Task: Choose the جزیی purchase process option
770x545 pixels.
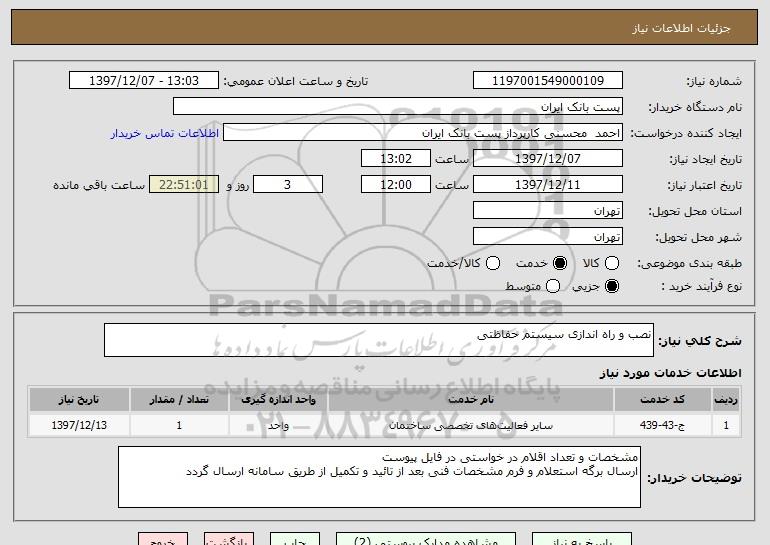Action: tap(612, 286)
